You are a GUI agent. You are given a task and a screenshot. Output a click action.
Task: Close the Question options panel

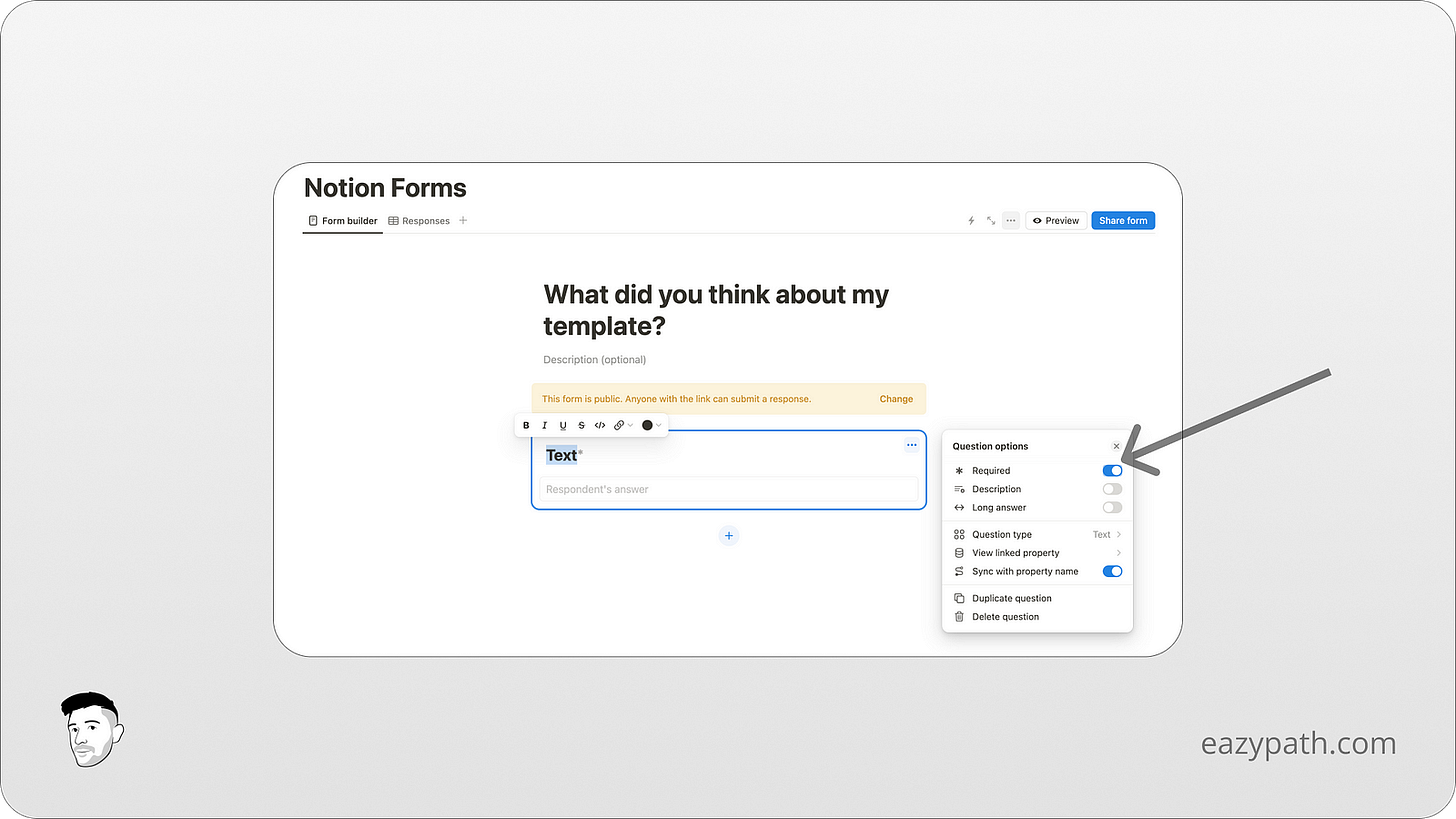click(1117, 446)
